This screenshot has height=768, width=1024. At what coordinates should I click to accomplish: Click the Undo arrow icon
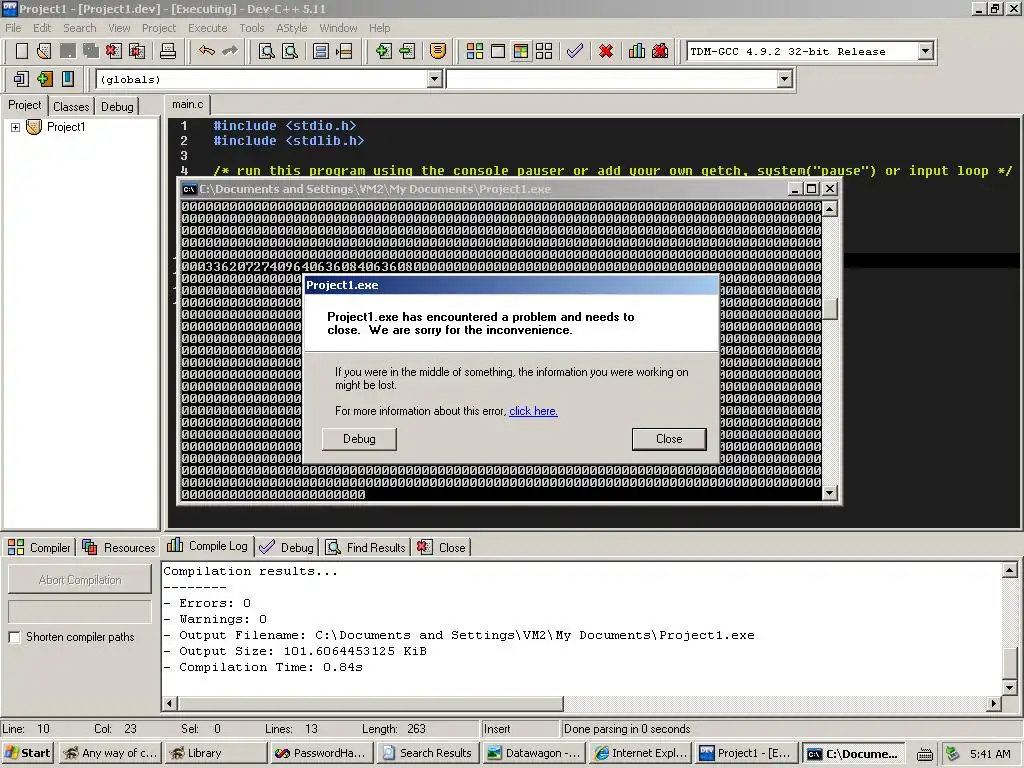point(207,51)
